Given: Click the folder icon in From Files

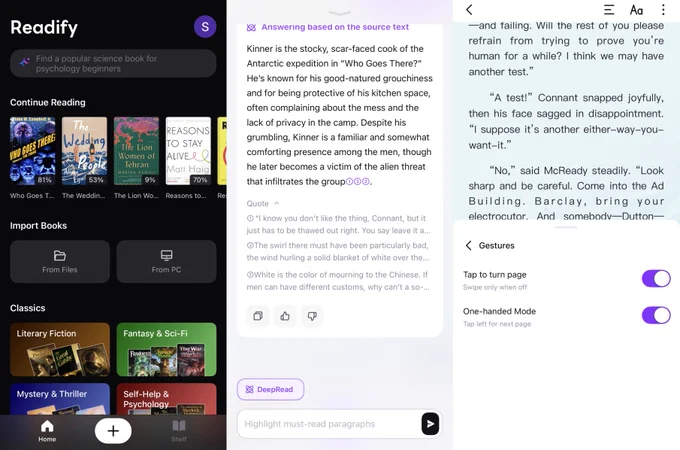Looking at the screenshot, I should coord(60,255).
